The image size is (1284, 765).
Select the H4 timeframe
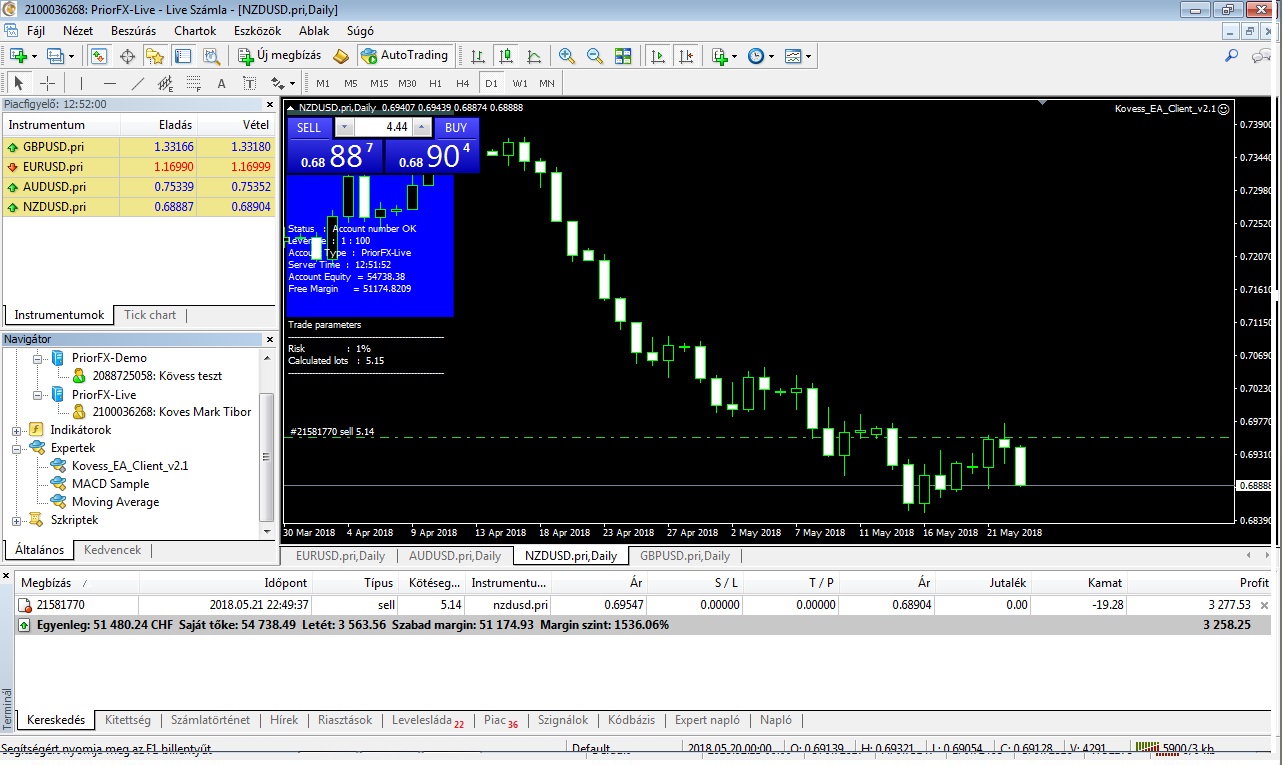click(x=462, y=83)
